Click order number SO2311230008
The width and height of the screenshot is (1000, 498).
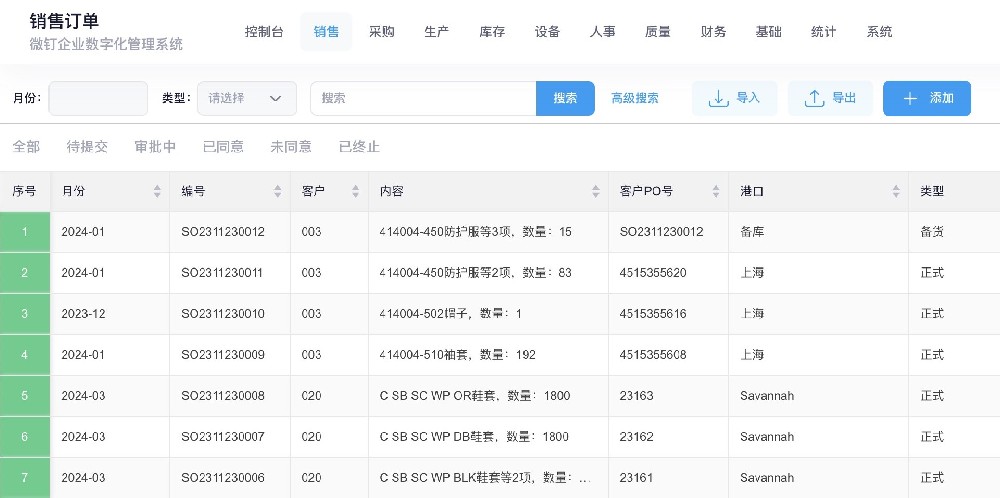coord(223,396)
